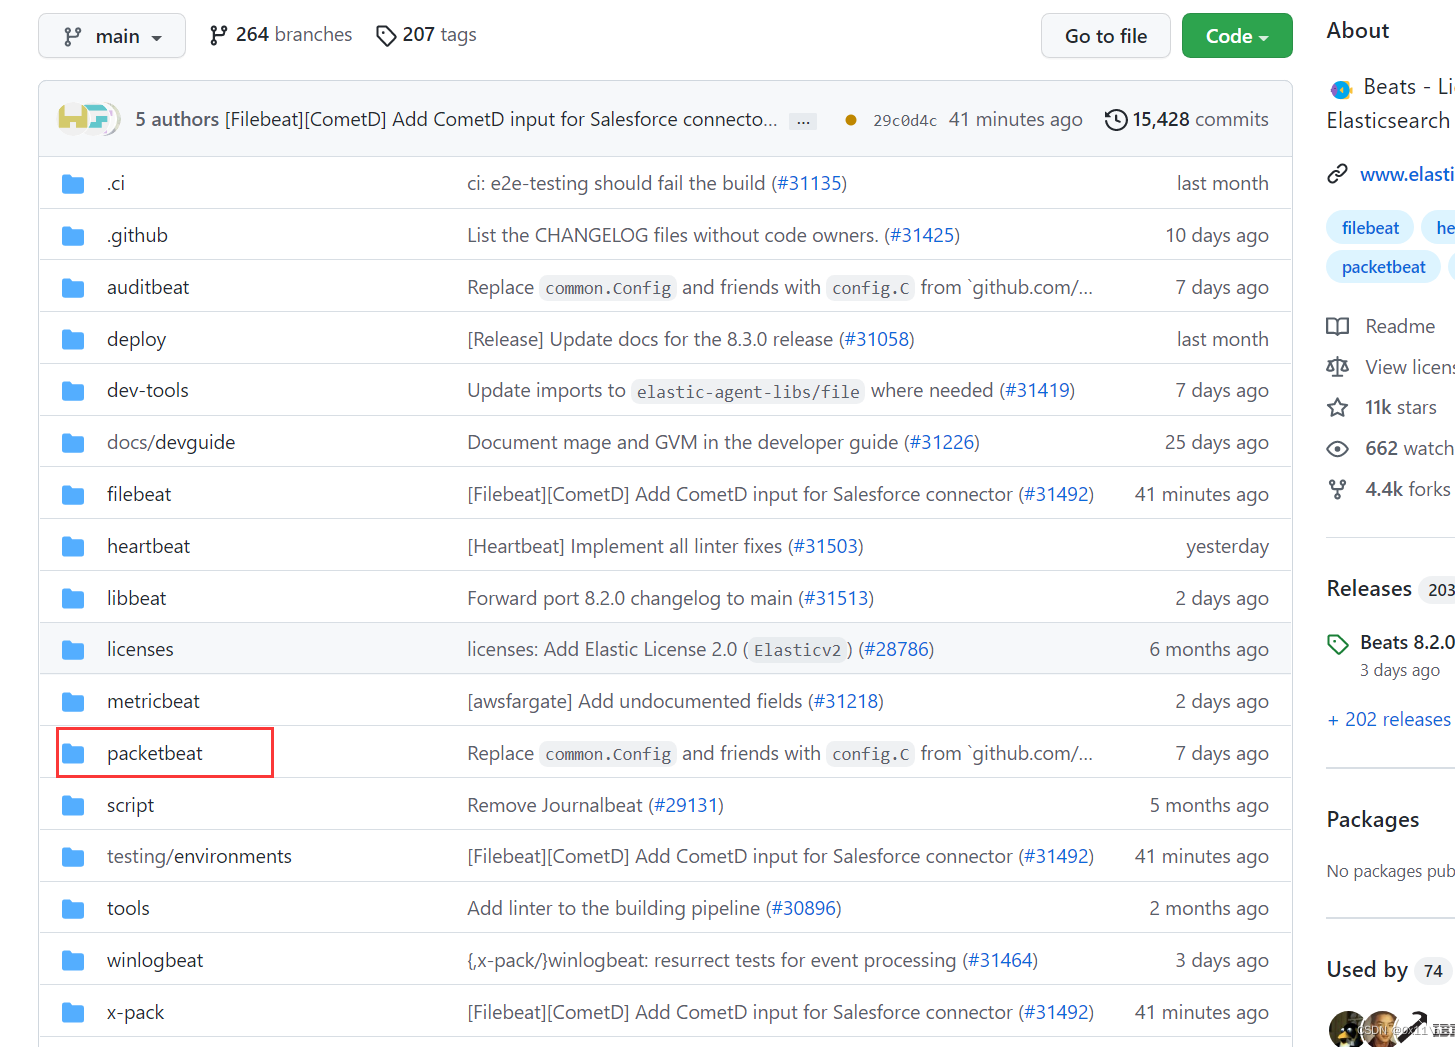This screenshot has height=1047, width=1455.
Task: Select the branch icon next to main
Action: (x=75, y=35)
